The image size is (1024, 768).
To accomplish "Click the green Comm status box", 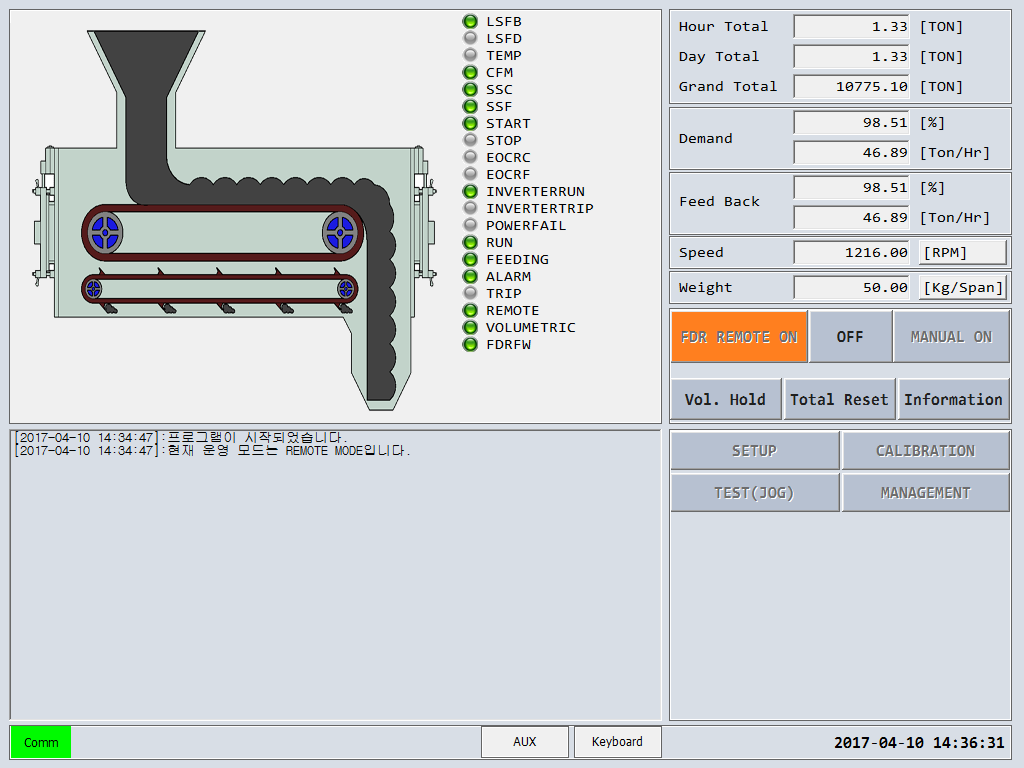I will [x=41, y=742].
